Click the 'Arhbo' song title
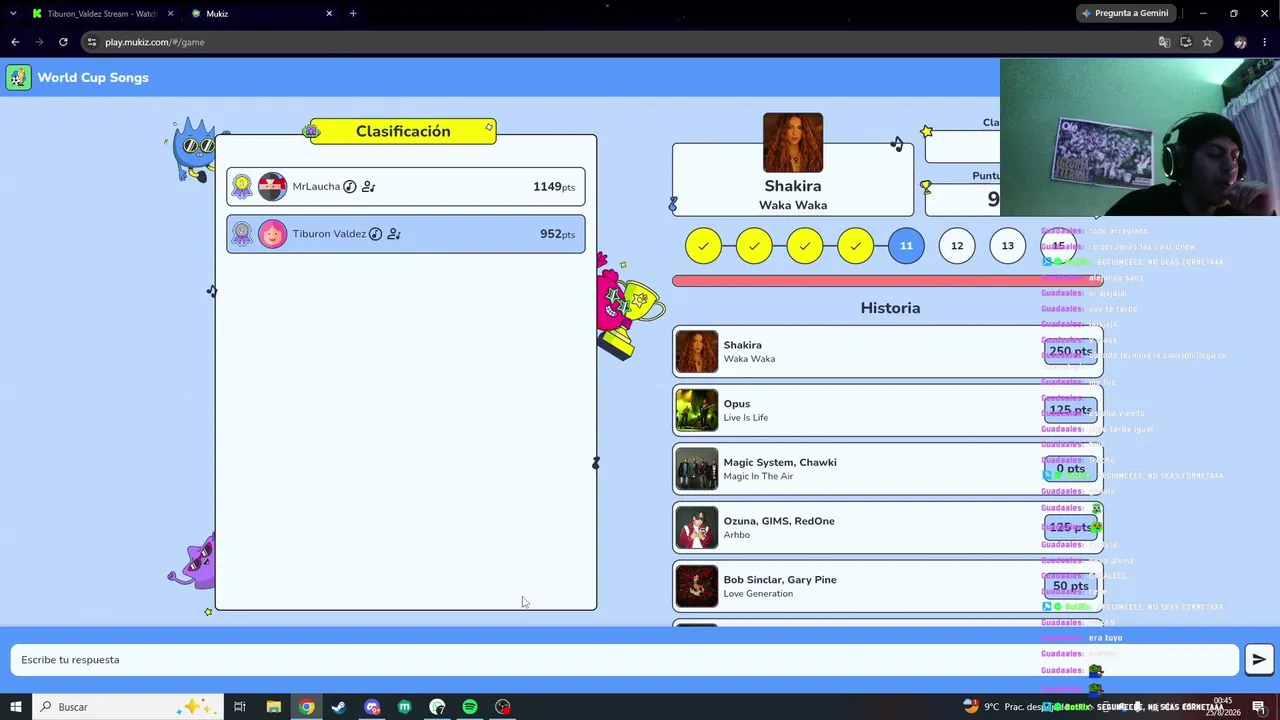 pyautogui.click(x=737, y=535)
